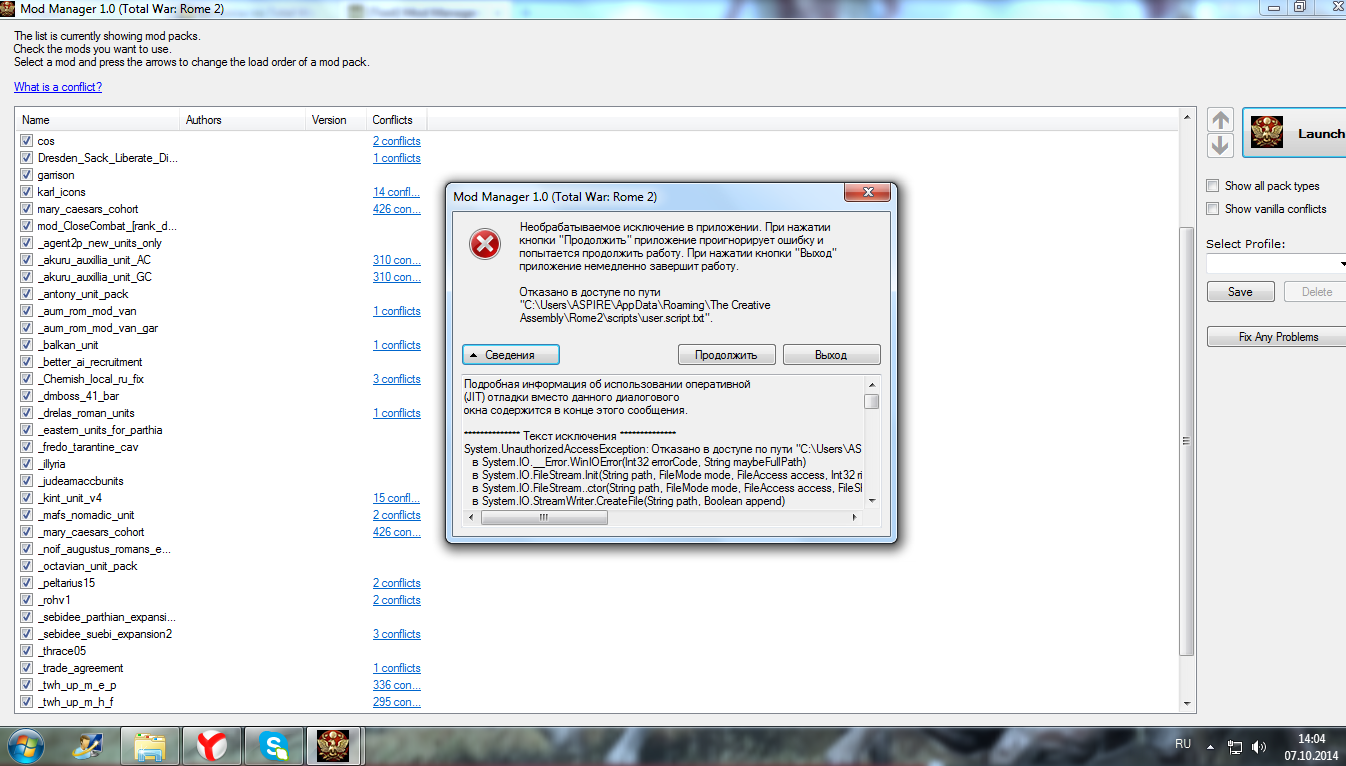
Task: Toggle _illyria mod checkbox
Action: pos(27,464)
